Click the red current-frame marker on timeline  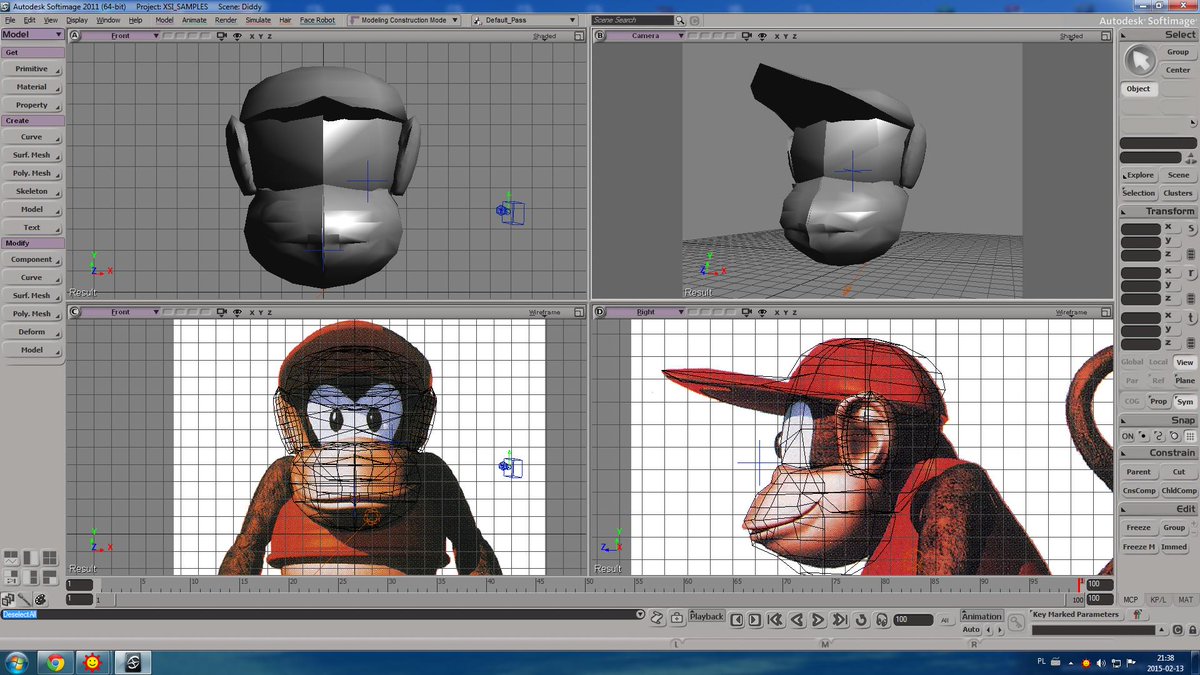1079,585
